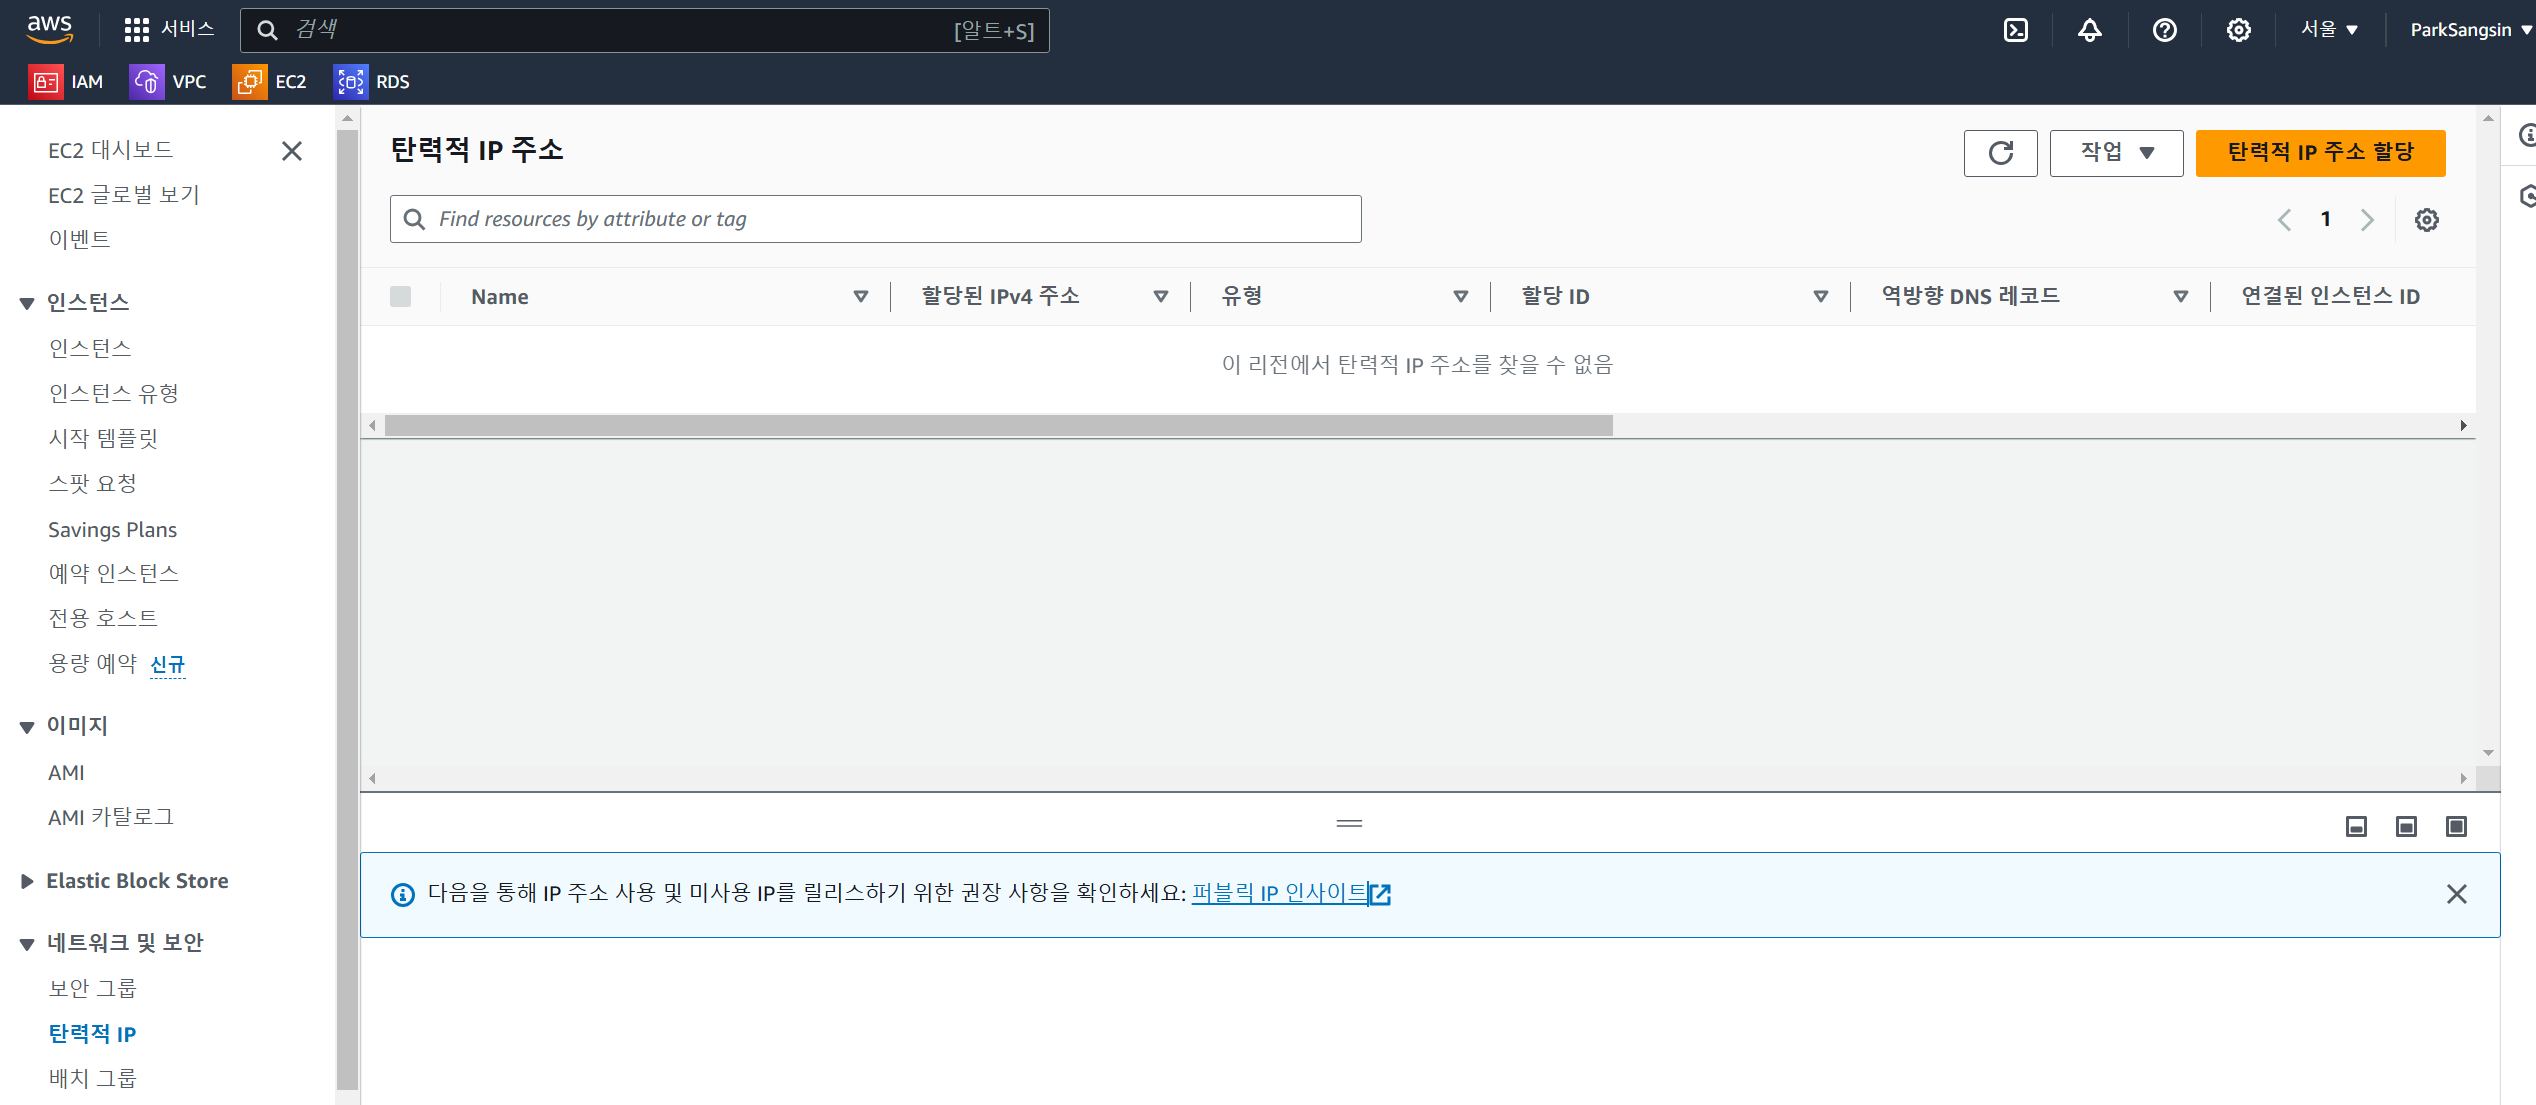
Task: Open the 서울 region selector
Action: click(2329, 30)
